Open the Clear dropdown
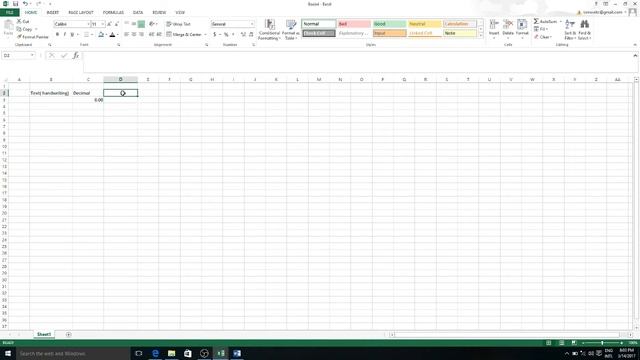The image size is (640, 360). click(543, 37)
